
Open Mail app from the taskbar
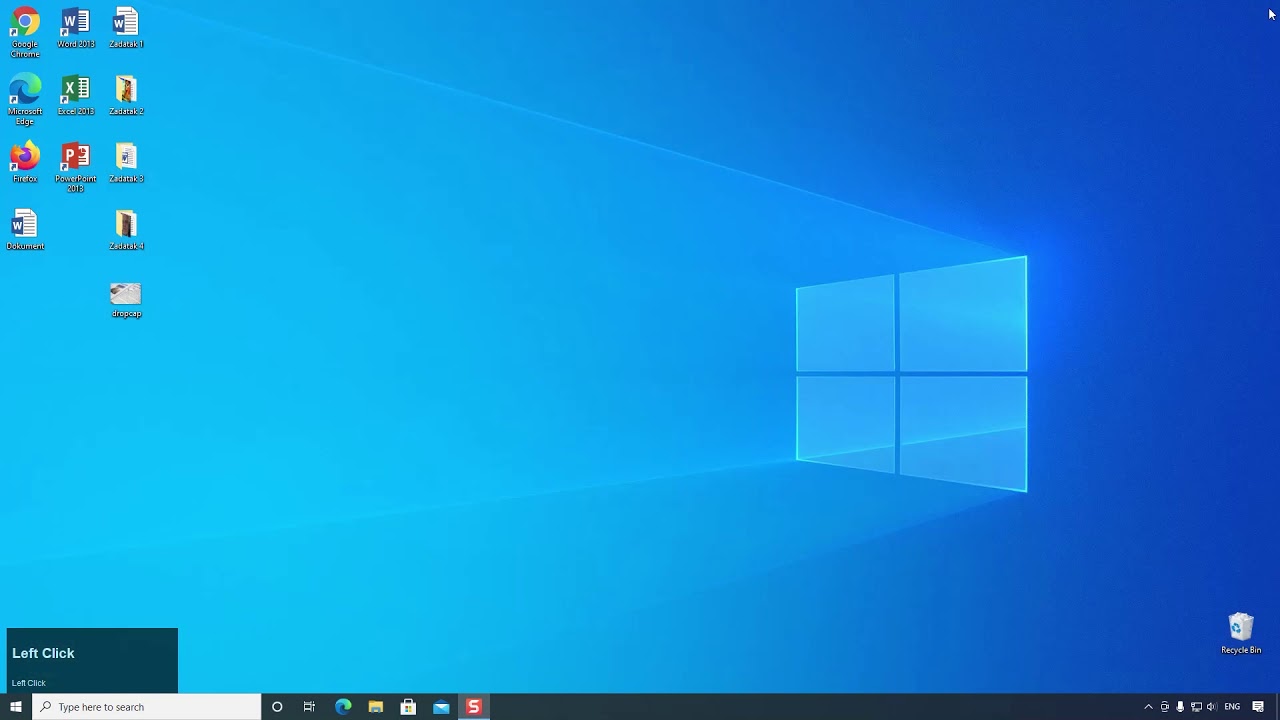point(441,707)
